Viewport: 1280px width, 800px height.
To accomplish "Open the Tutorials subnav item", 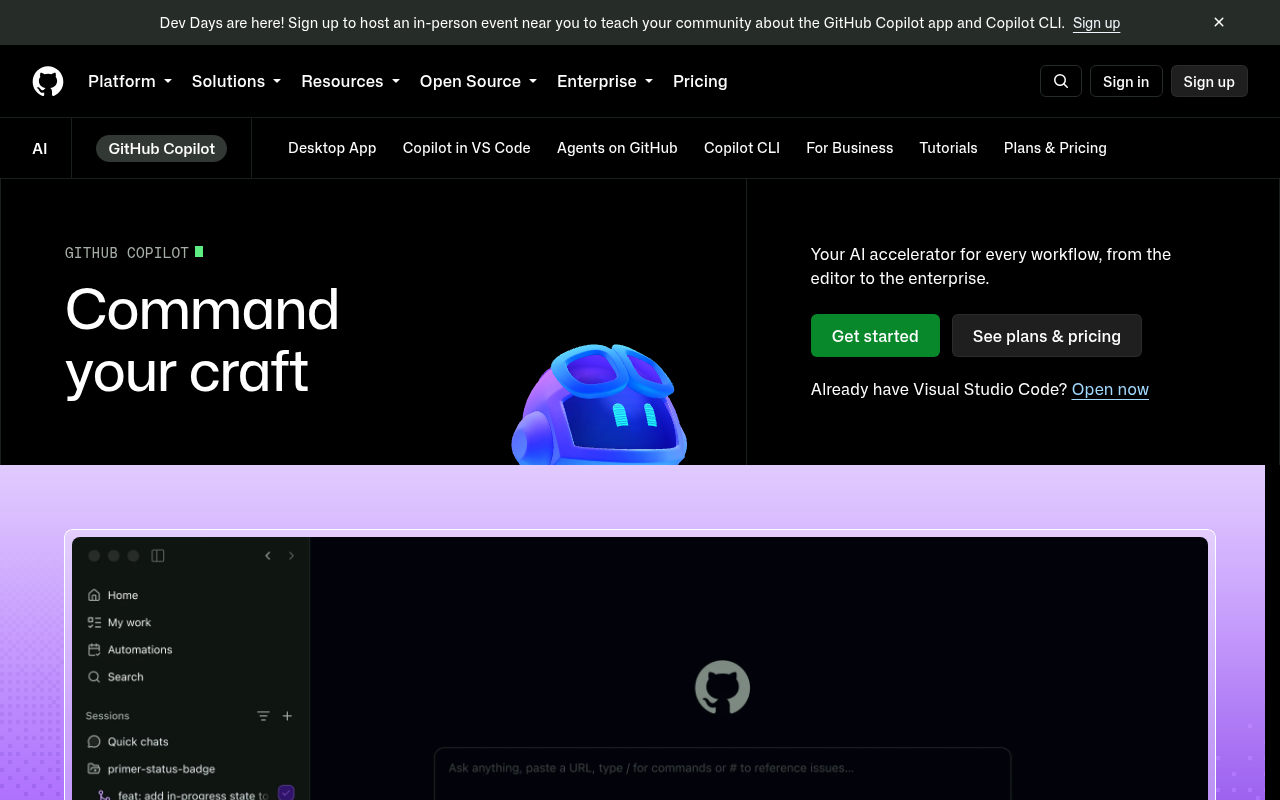I will tap(948, 148).
